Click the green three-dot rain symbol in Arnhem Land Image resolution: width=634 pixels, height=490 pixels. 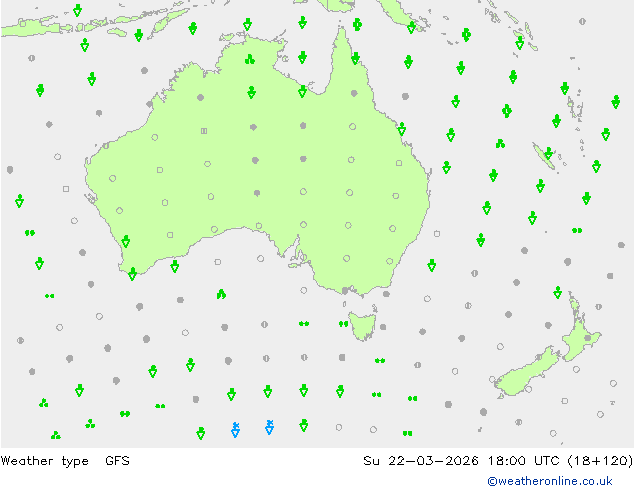(x=250, y=60)
